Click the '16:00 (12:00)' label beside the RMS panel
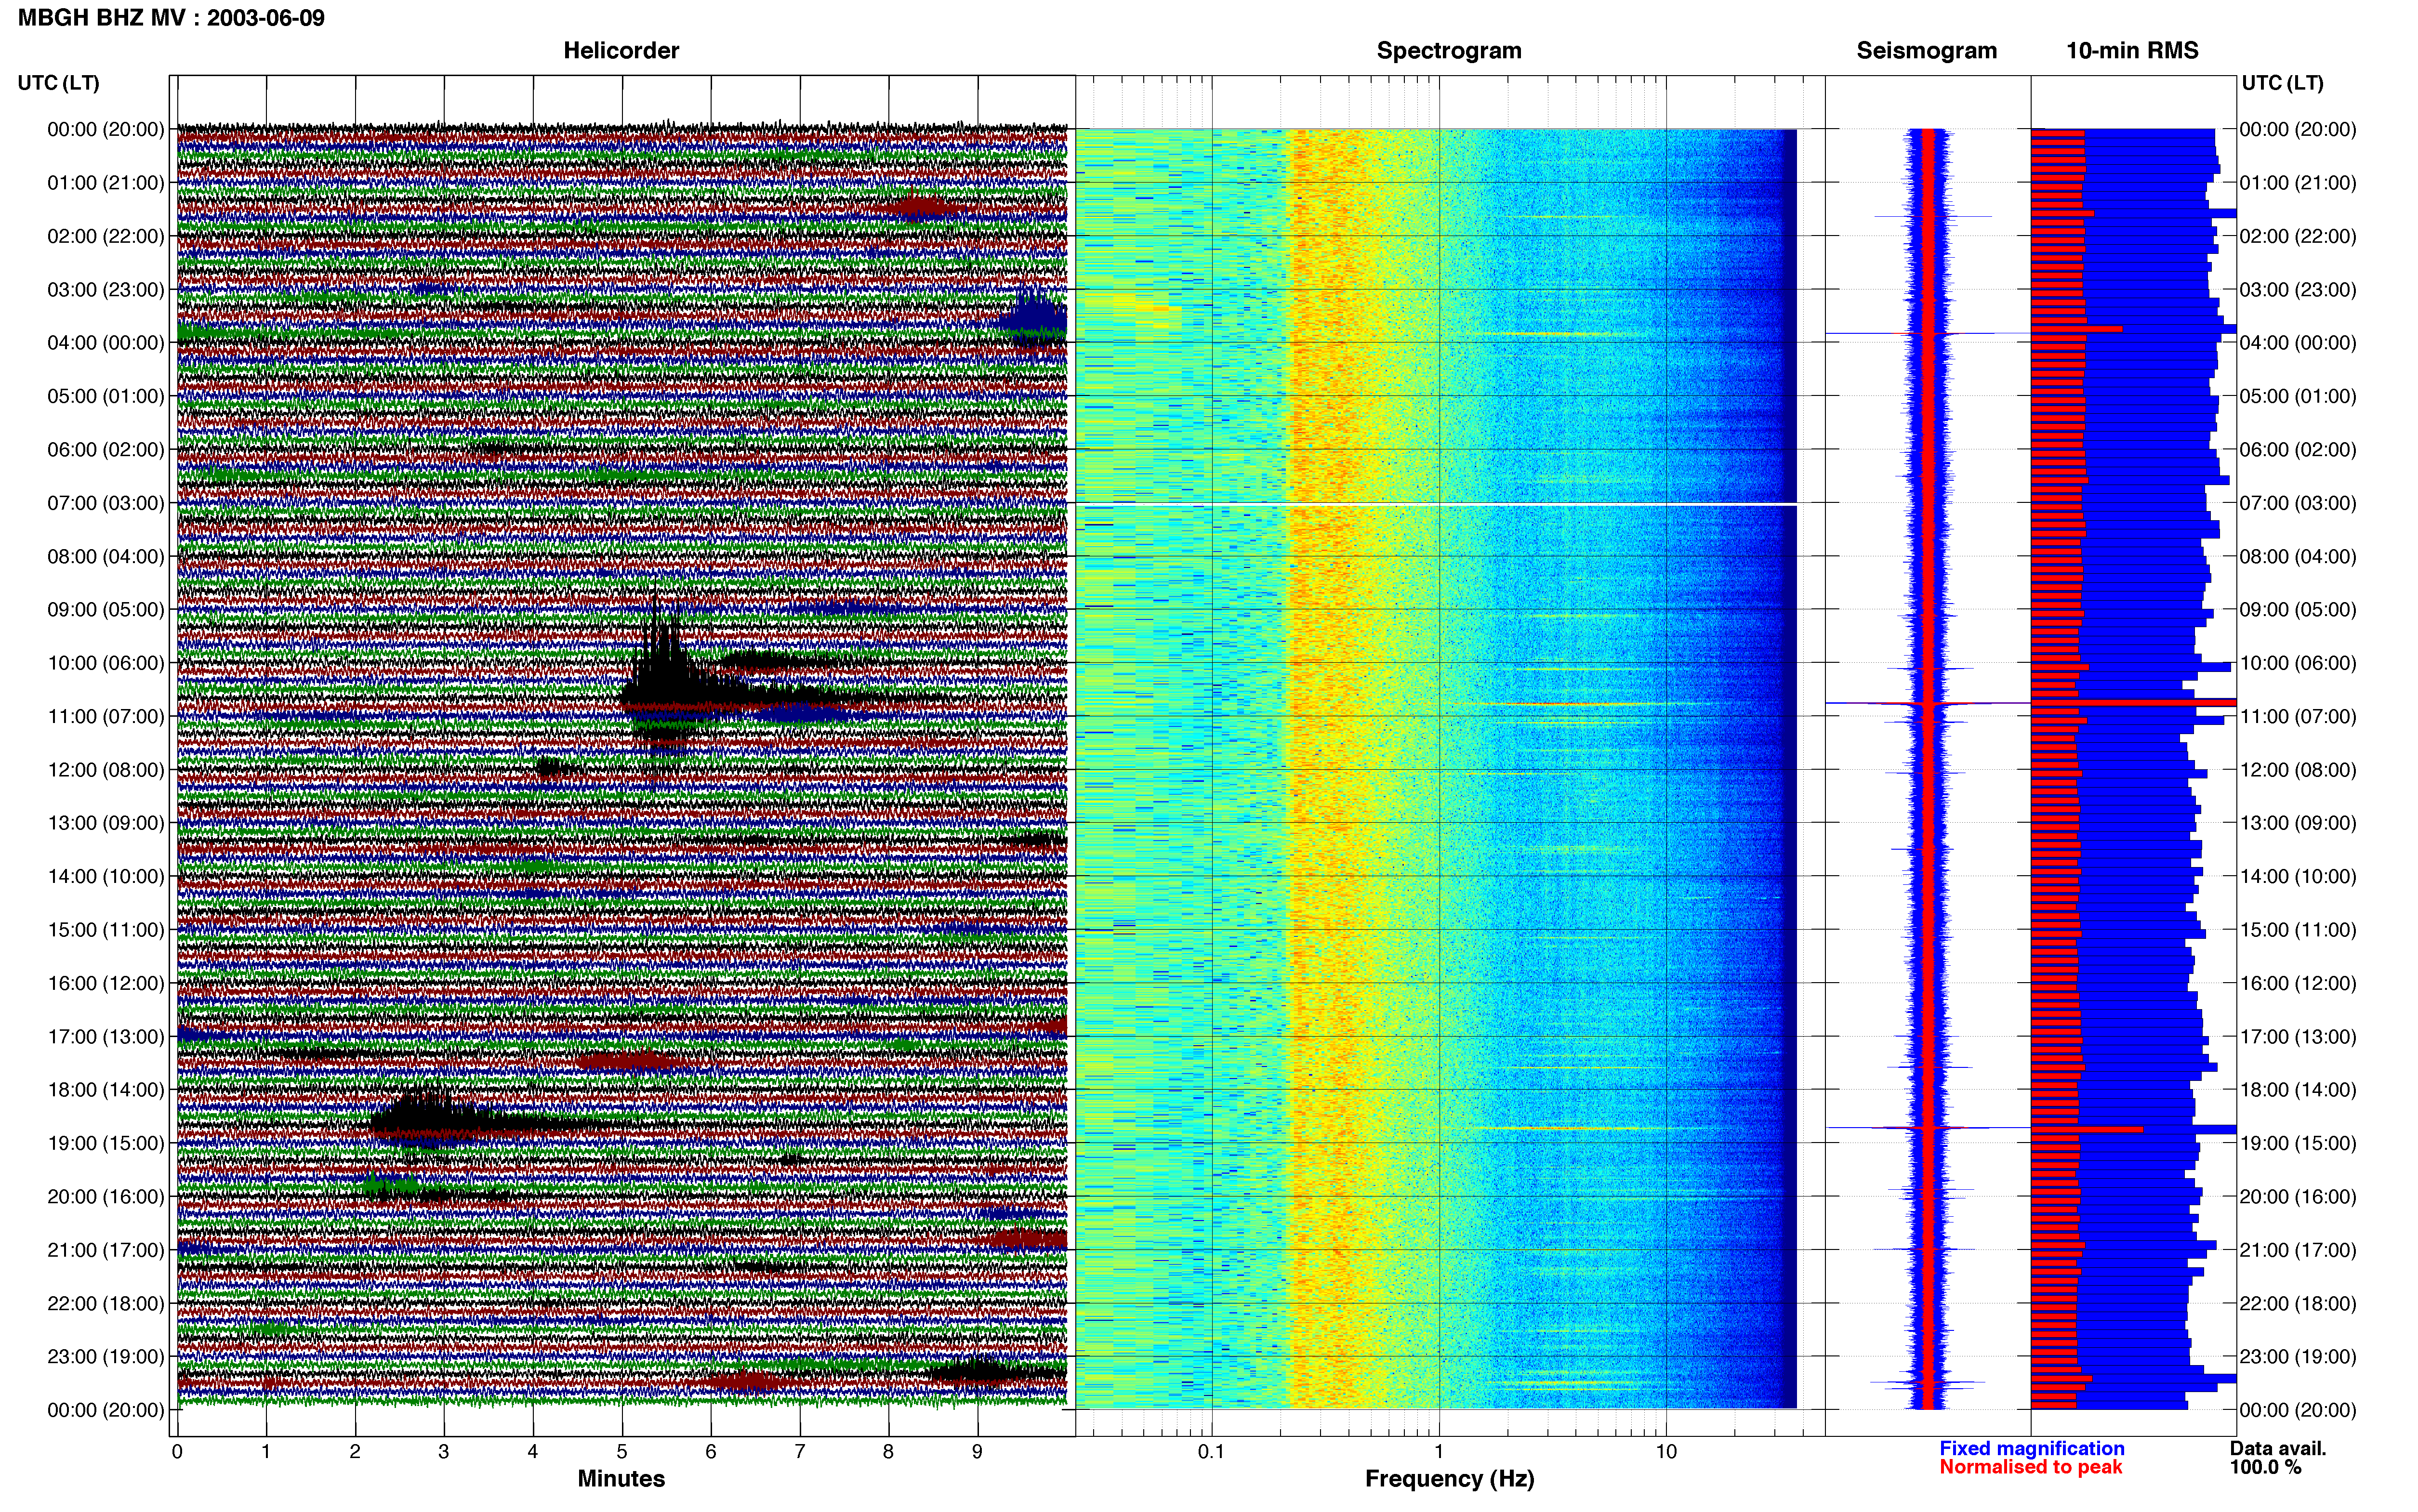2418x1512 pixels. click(x=2298, y=983)
